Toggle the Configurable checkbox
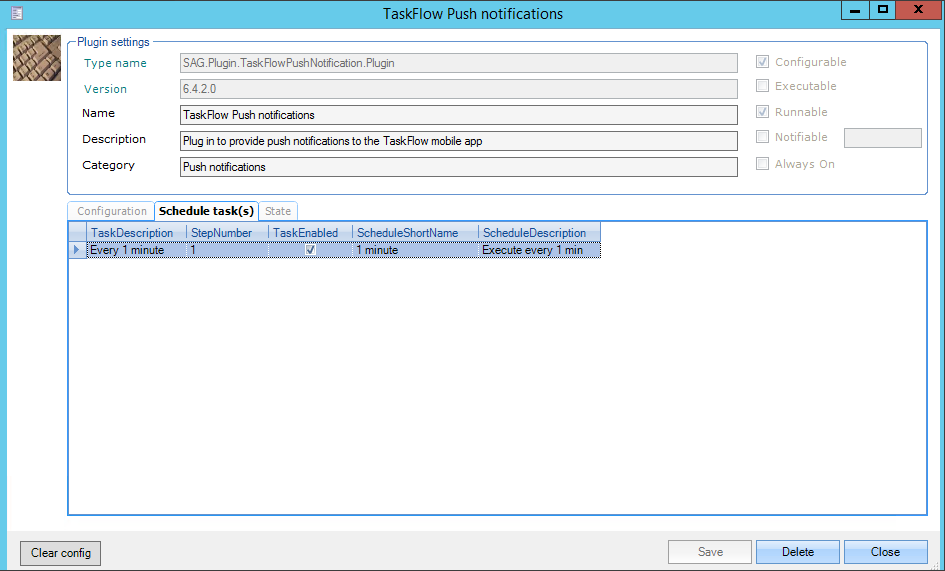The image size is (945, 571). pyautogui.click(x=762, y=62)
